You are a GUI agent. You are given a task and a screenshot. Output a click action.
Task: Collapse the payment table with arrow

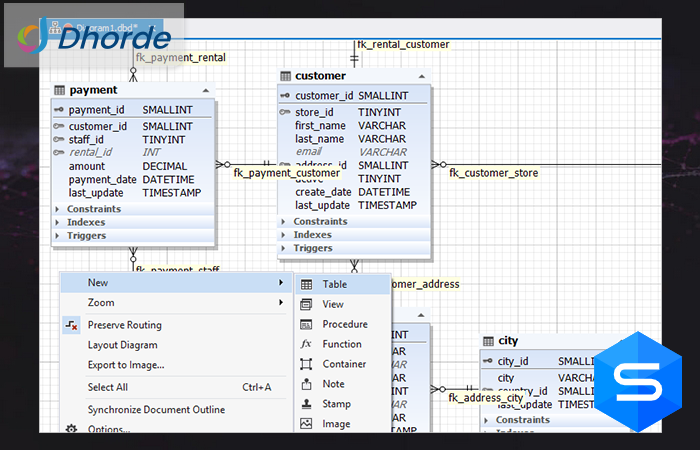(206, 90)
